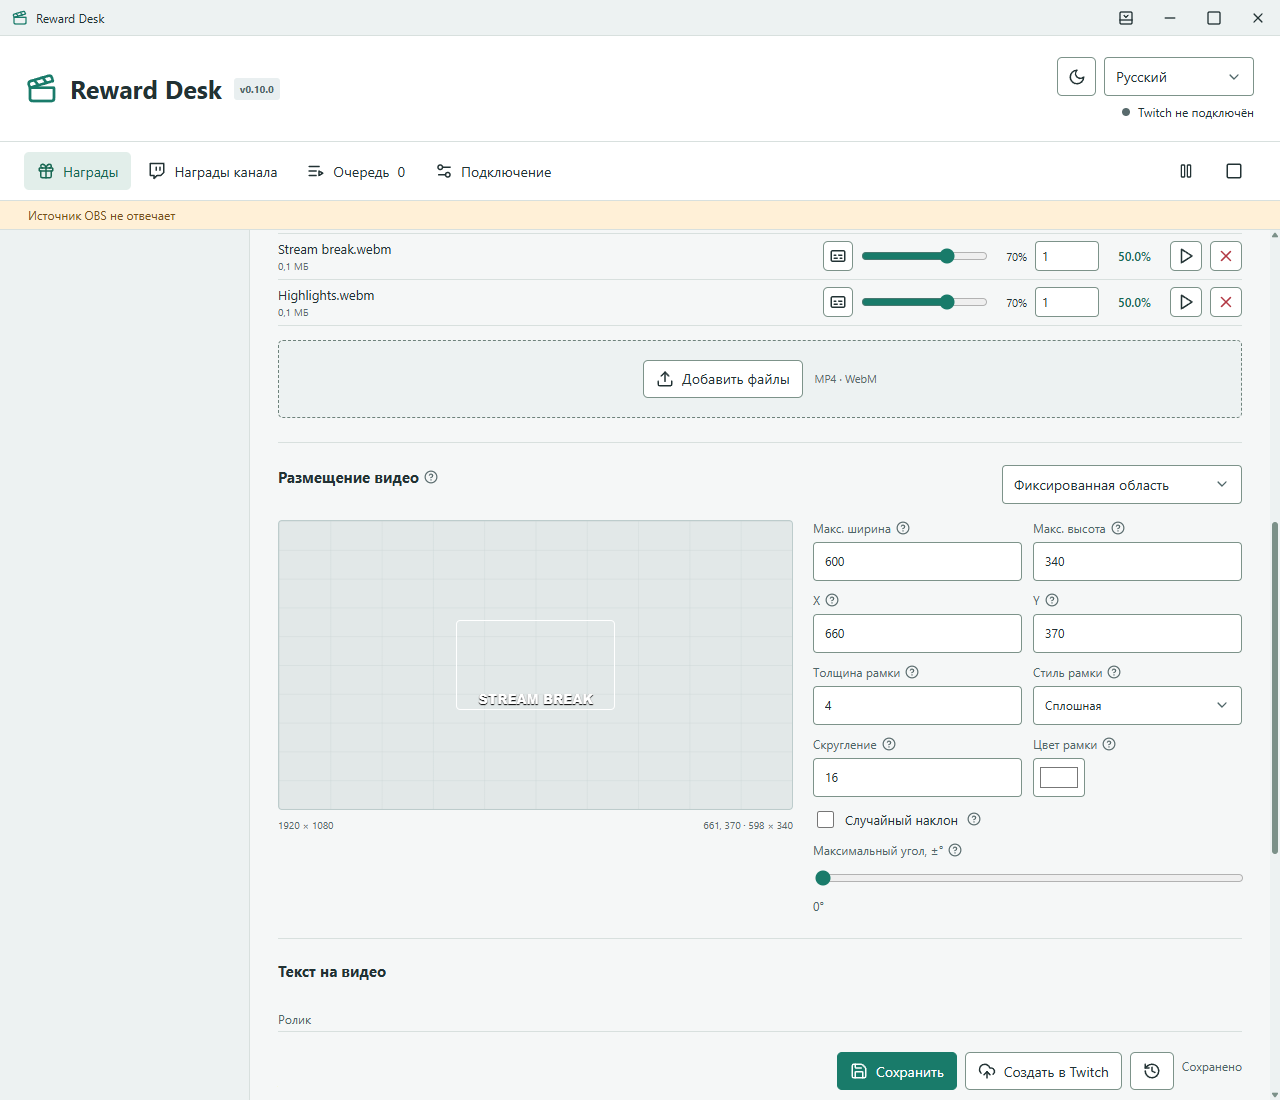Screen dimensions: 1280x1100
Task: Expand the Фиксированная область placement dropdown
Action: click(x=1122, y=485)
